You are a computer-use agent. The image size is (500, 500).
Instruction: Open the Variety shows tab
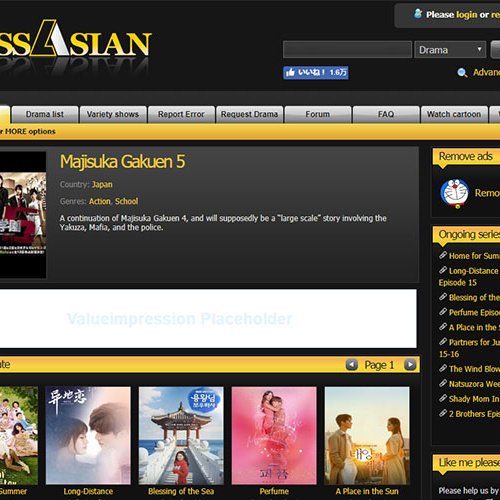(x=113, y=114)
